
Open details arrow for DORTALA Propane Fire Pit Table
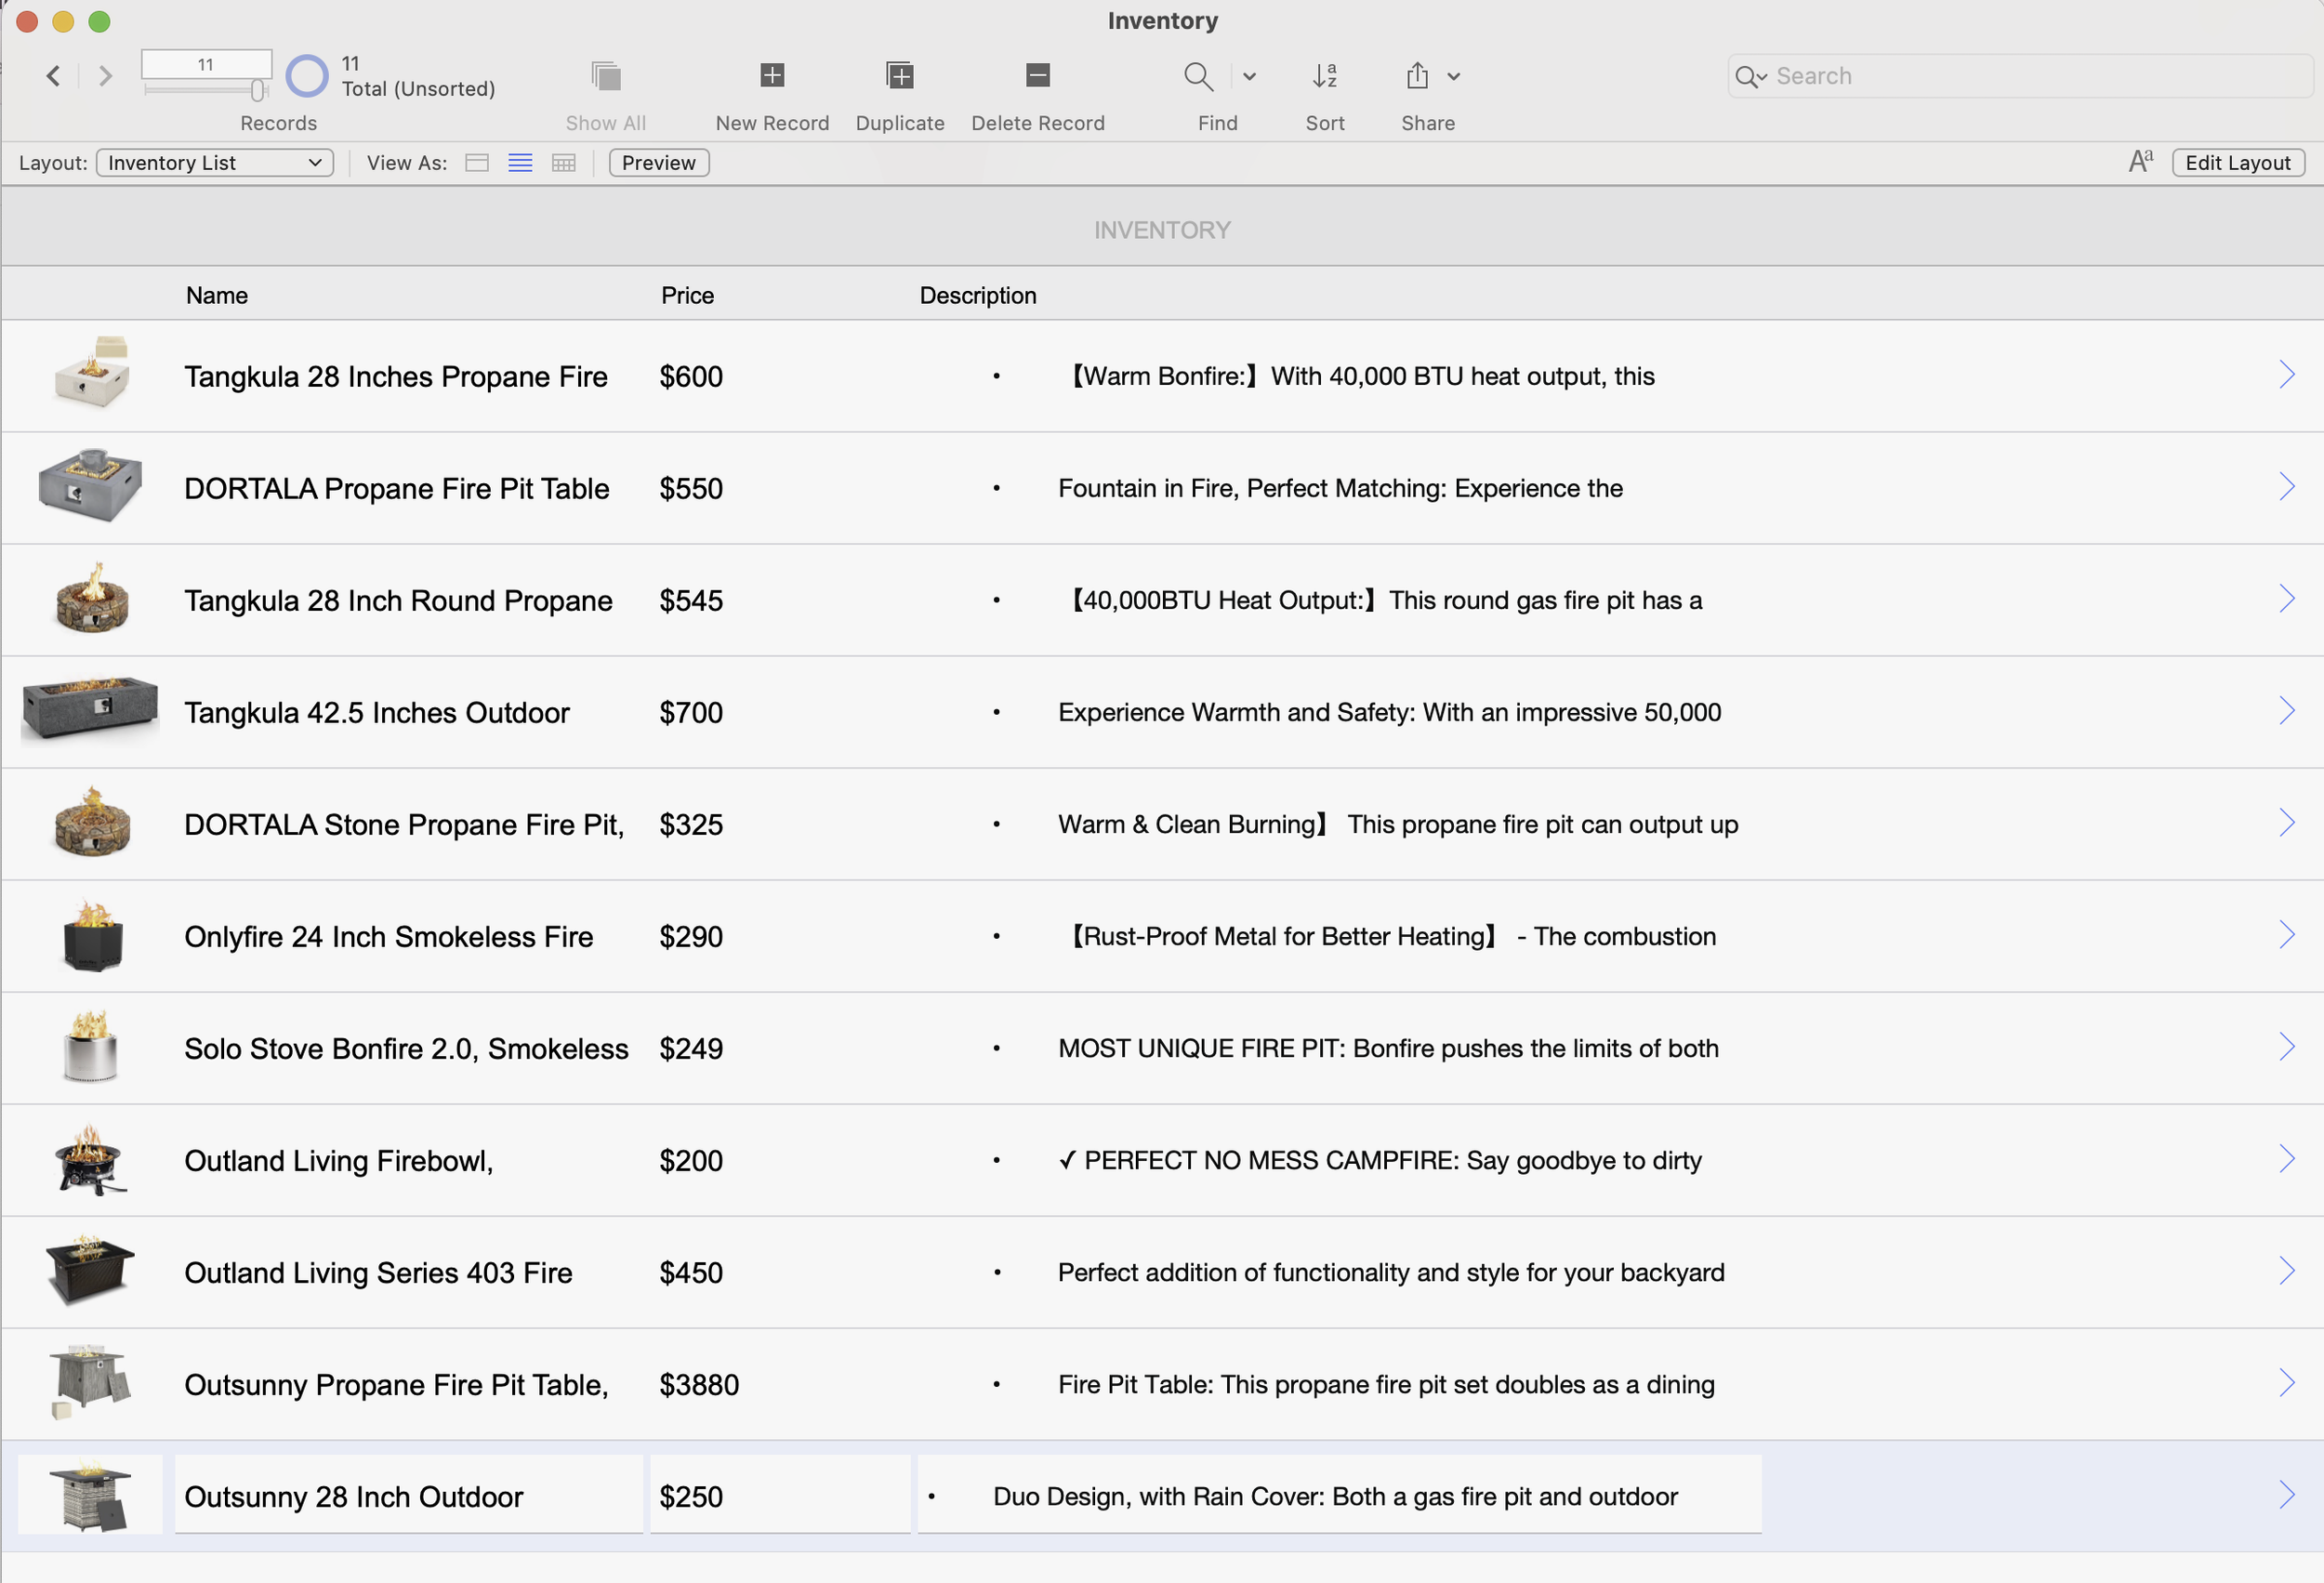click(x=2287, y=487)
